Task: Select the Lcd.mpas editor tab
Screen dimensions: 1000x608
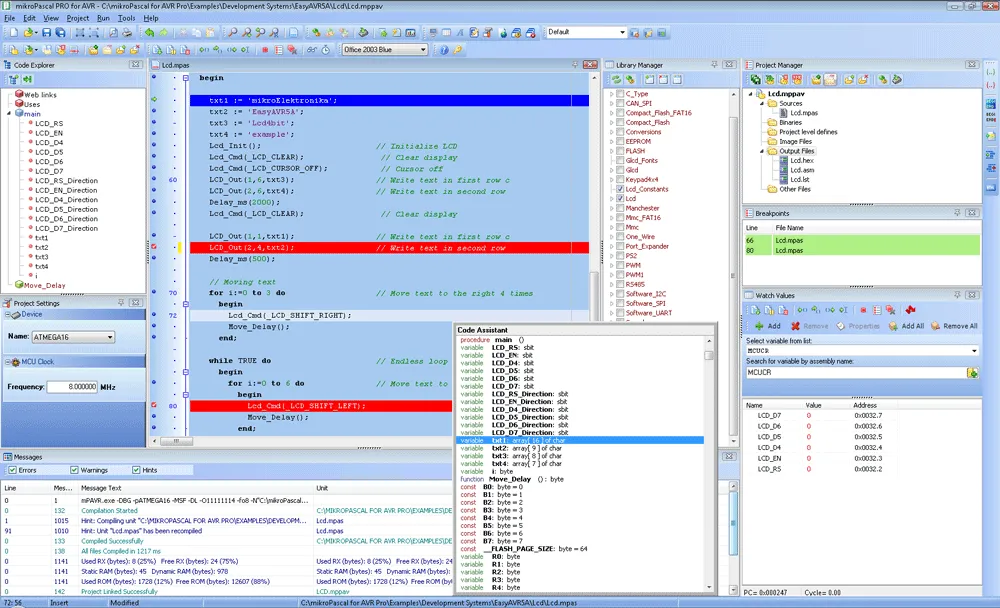Action: (x=171, y=65)
